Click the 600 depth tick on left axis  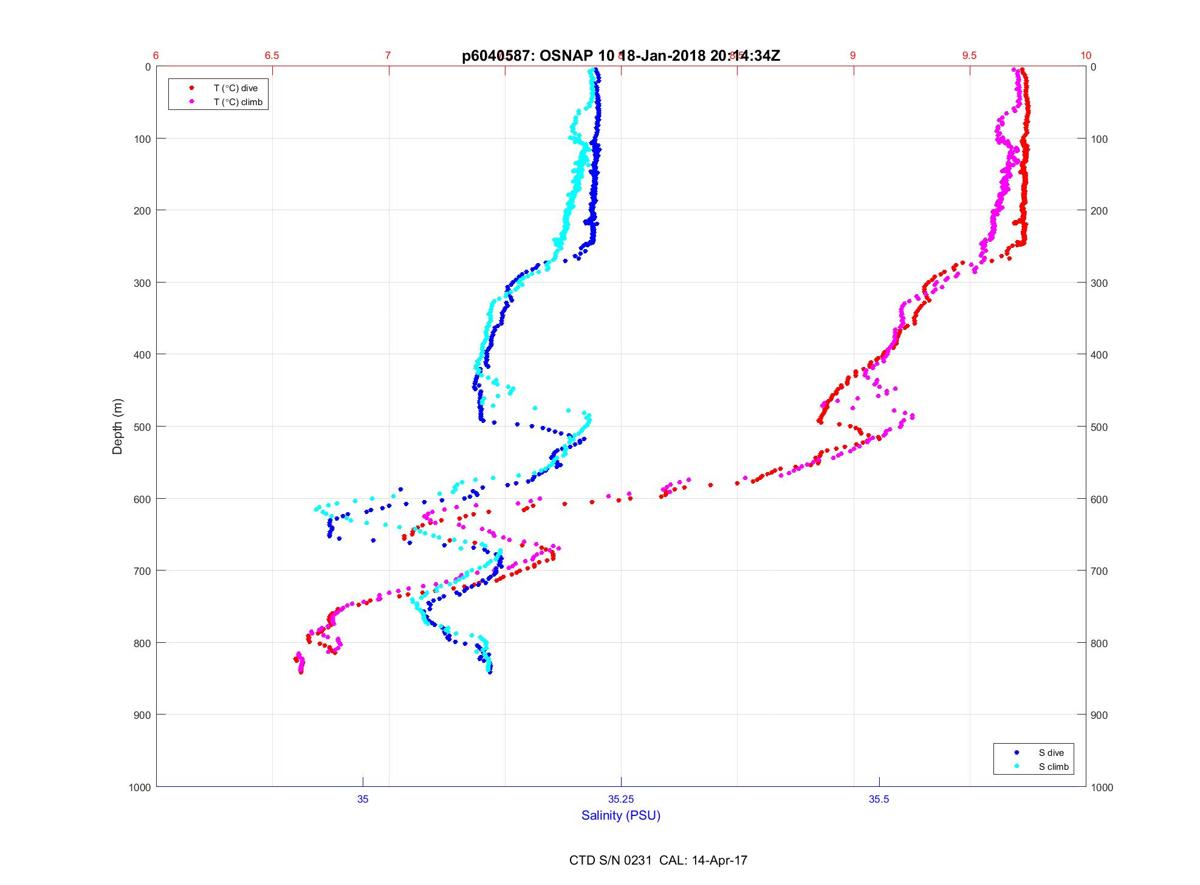tap(143, 499)
